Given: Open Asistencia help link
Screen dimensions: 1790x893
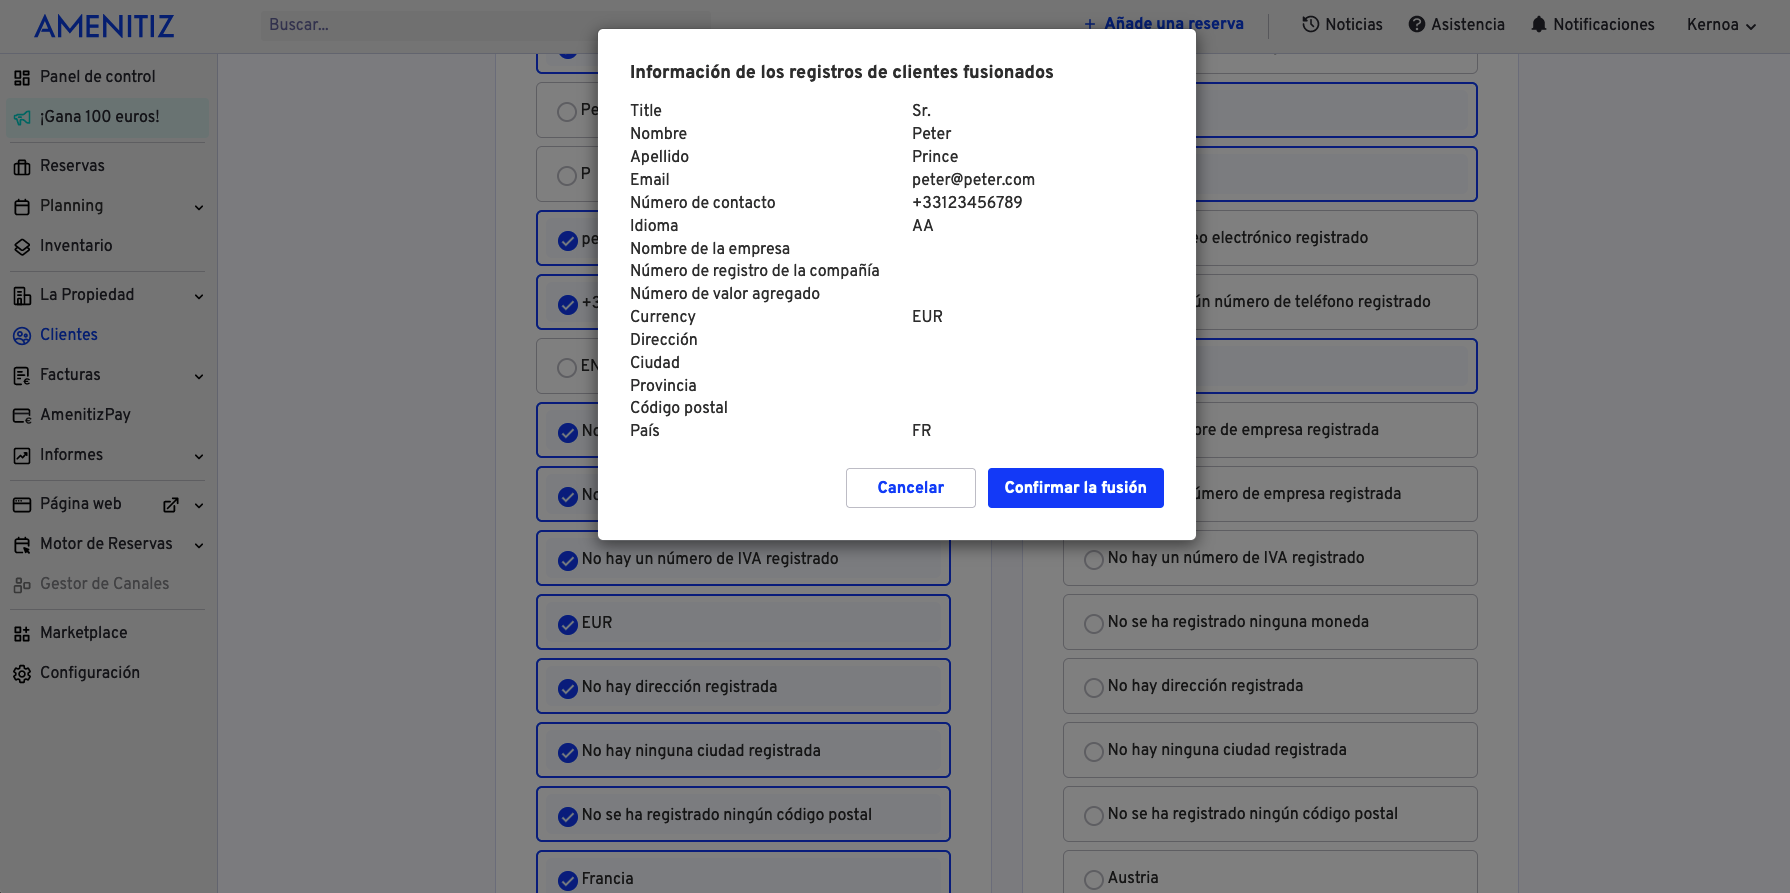Looking at the screenshot, I should click(1456, 25).
